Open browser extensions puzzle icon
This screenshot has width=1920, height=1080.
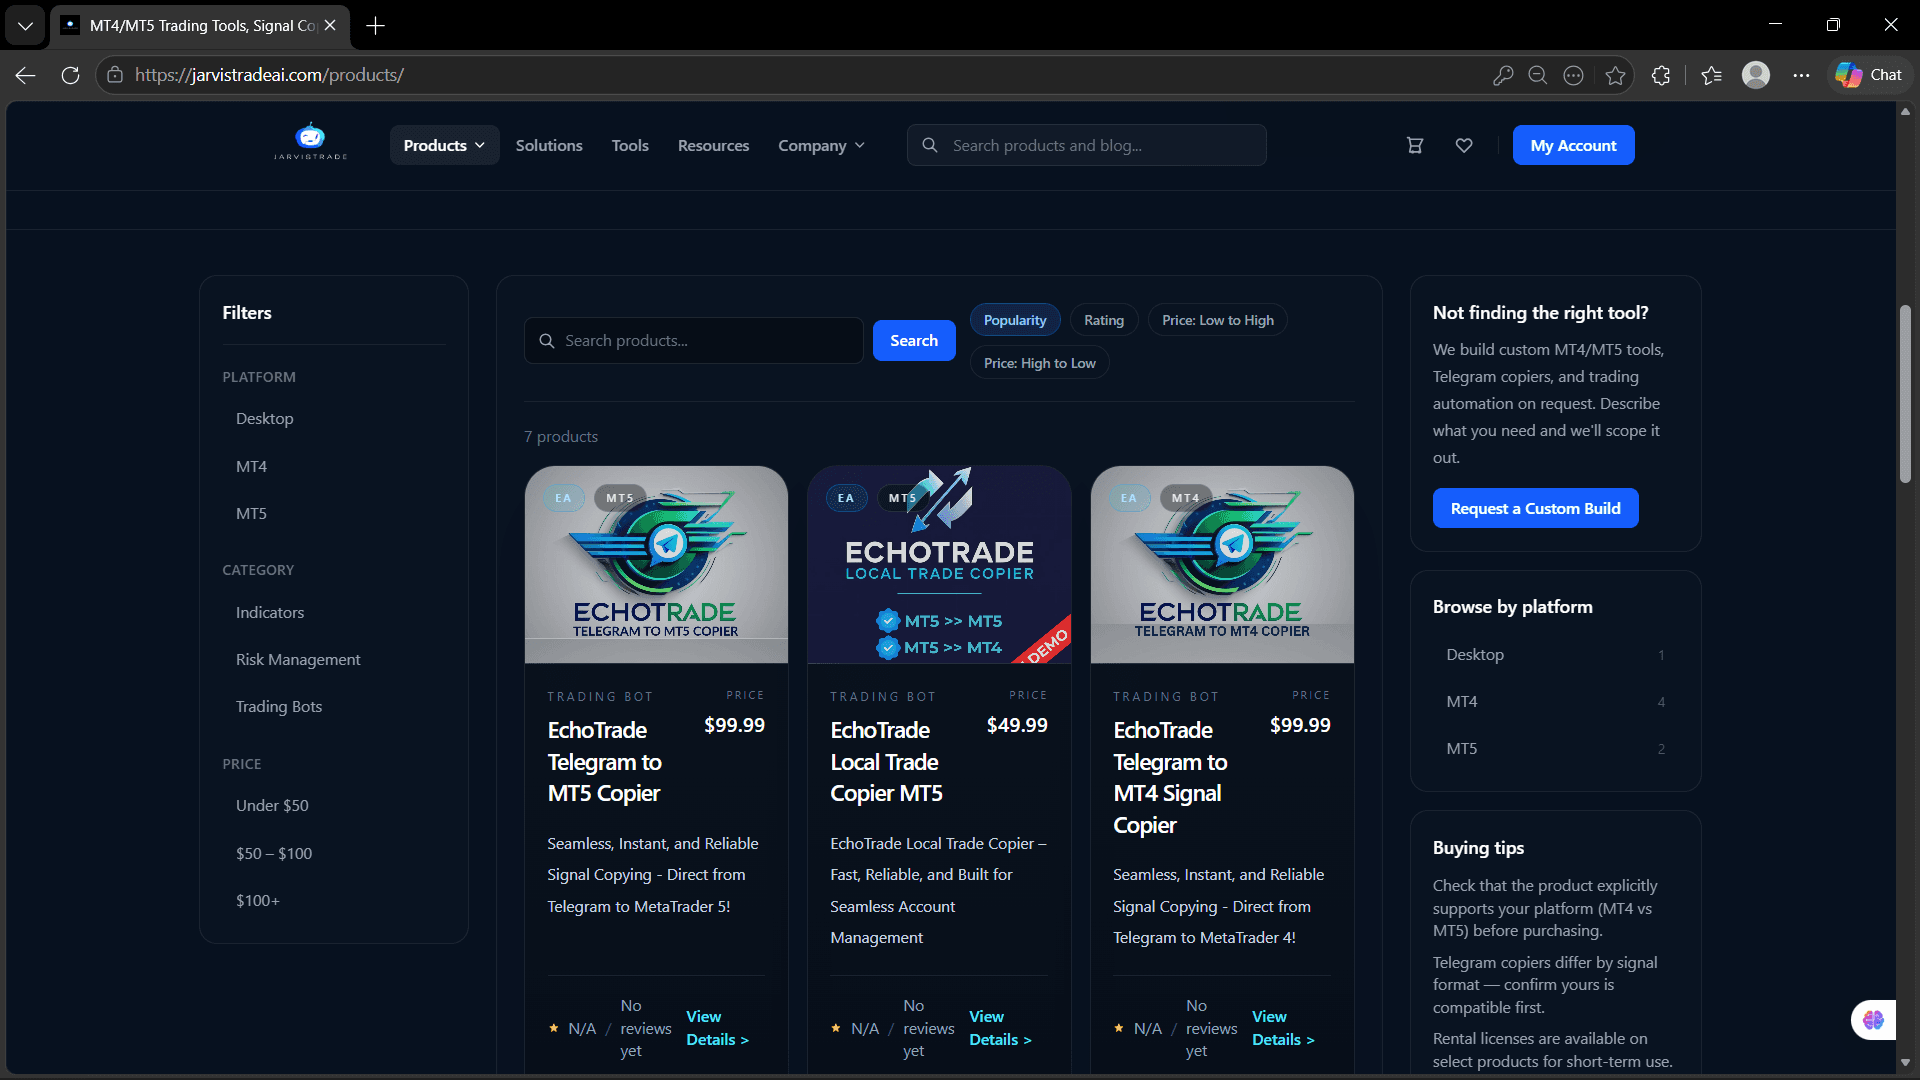(x=1661, y=75)
